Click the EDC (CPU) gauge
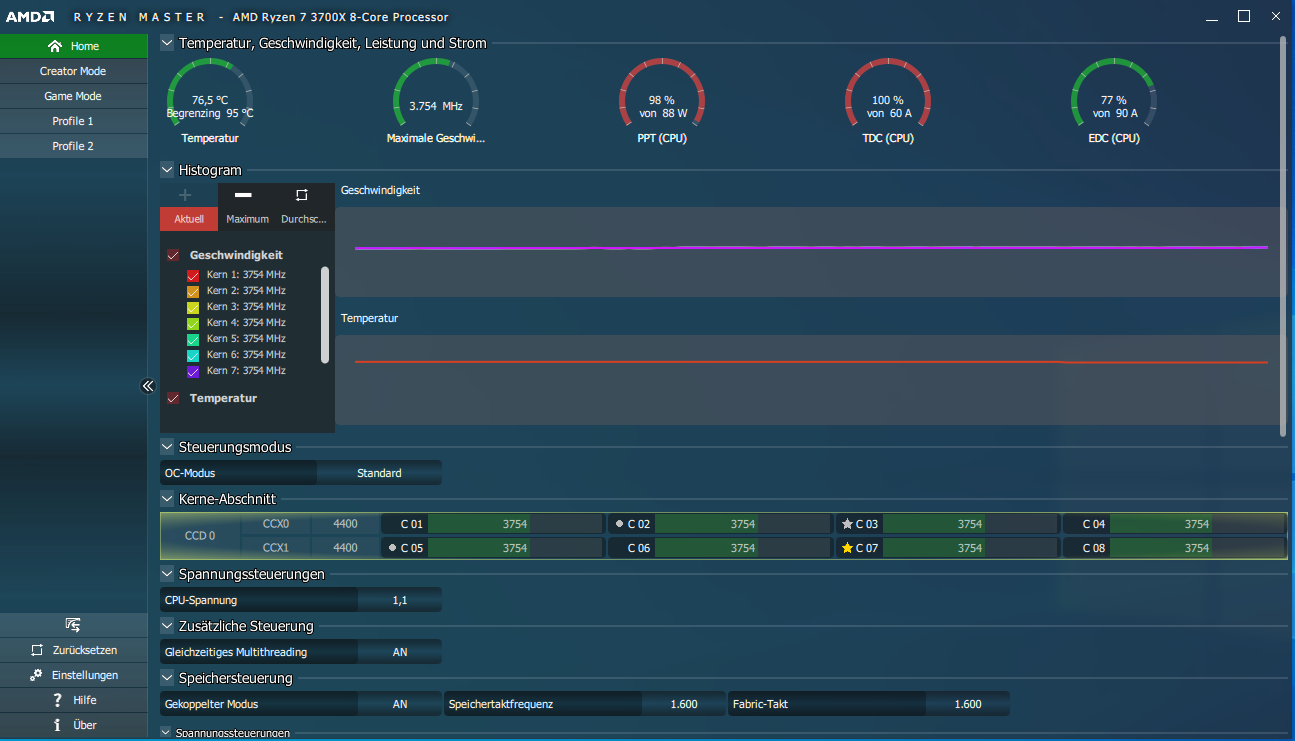 (1114, 93)
